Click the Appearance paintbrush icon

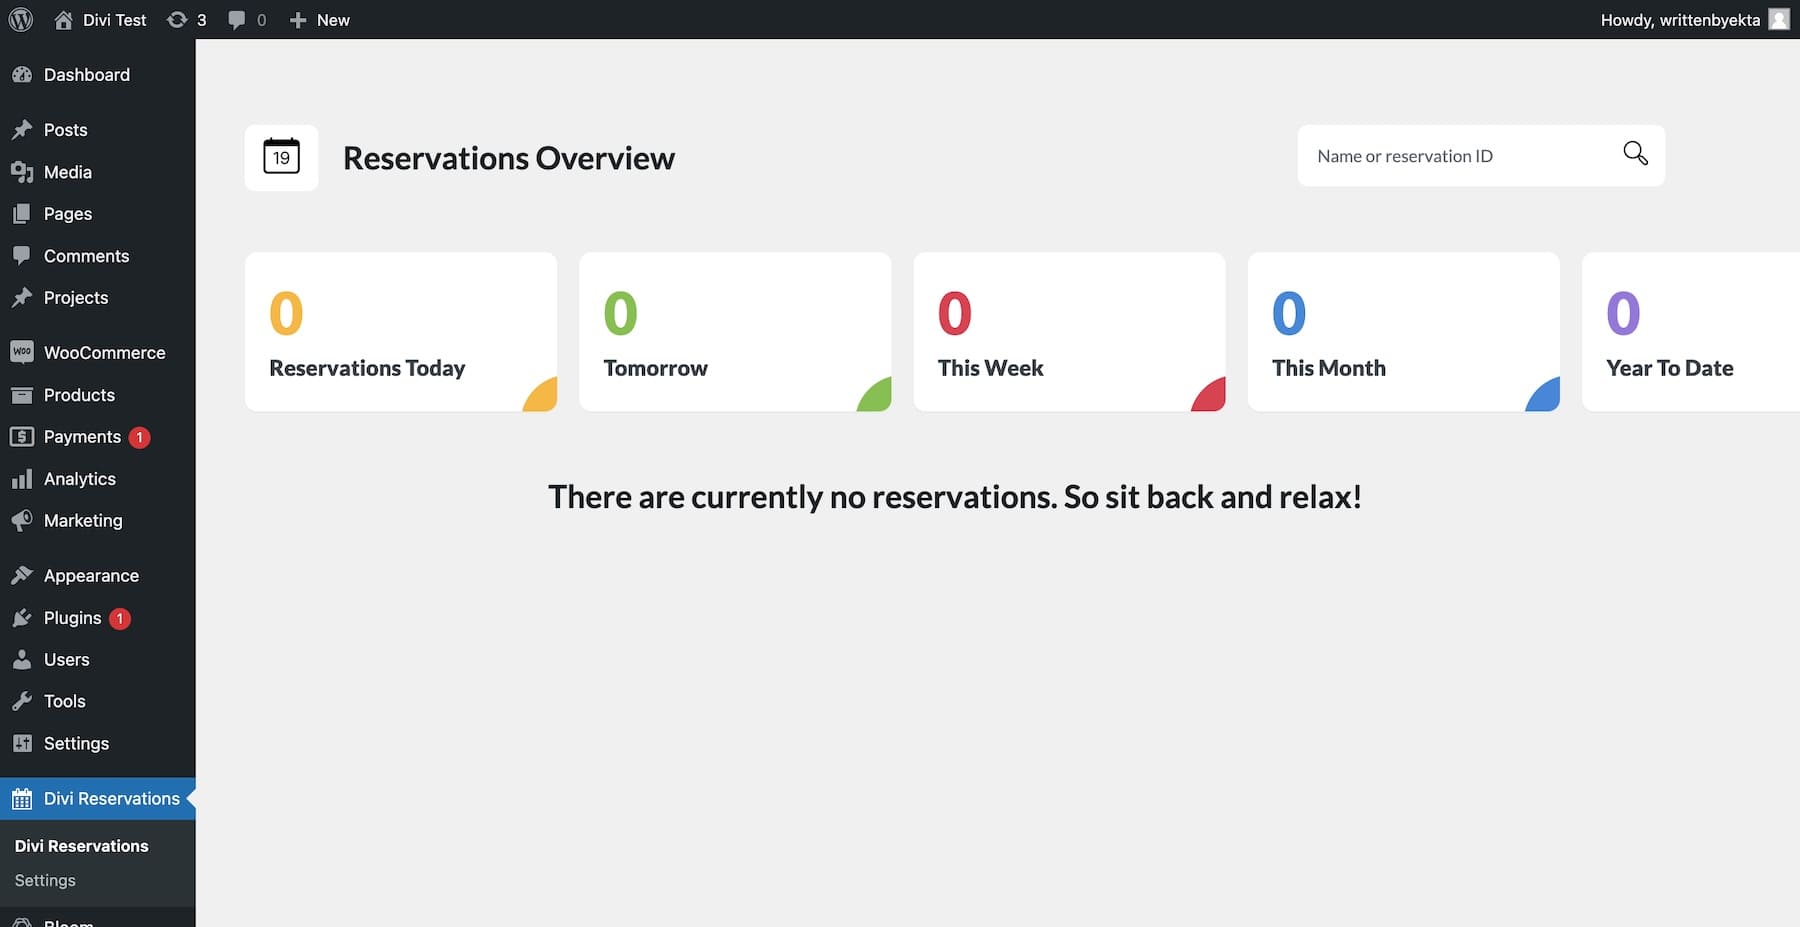pos(22,575)
